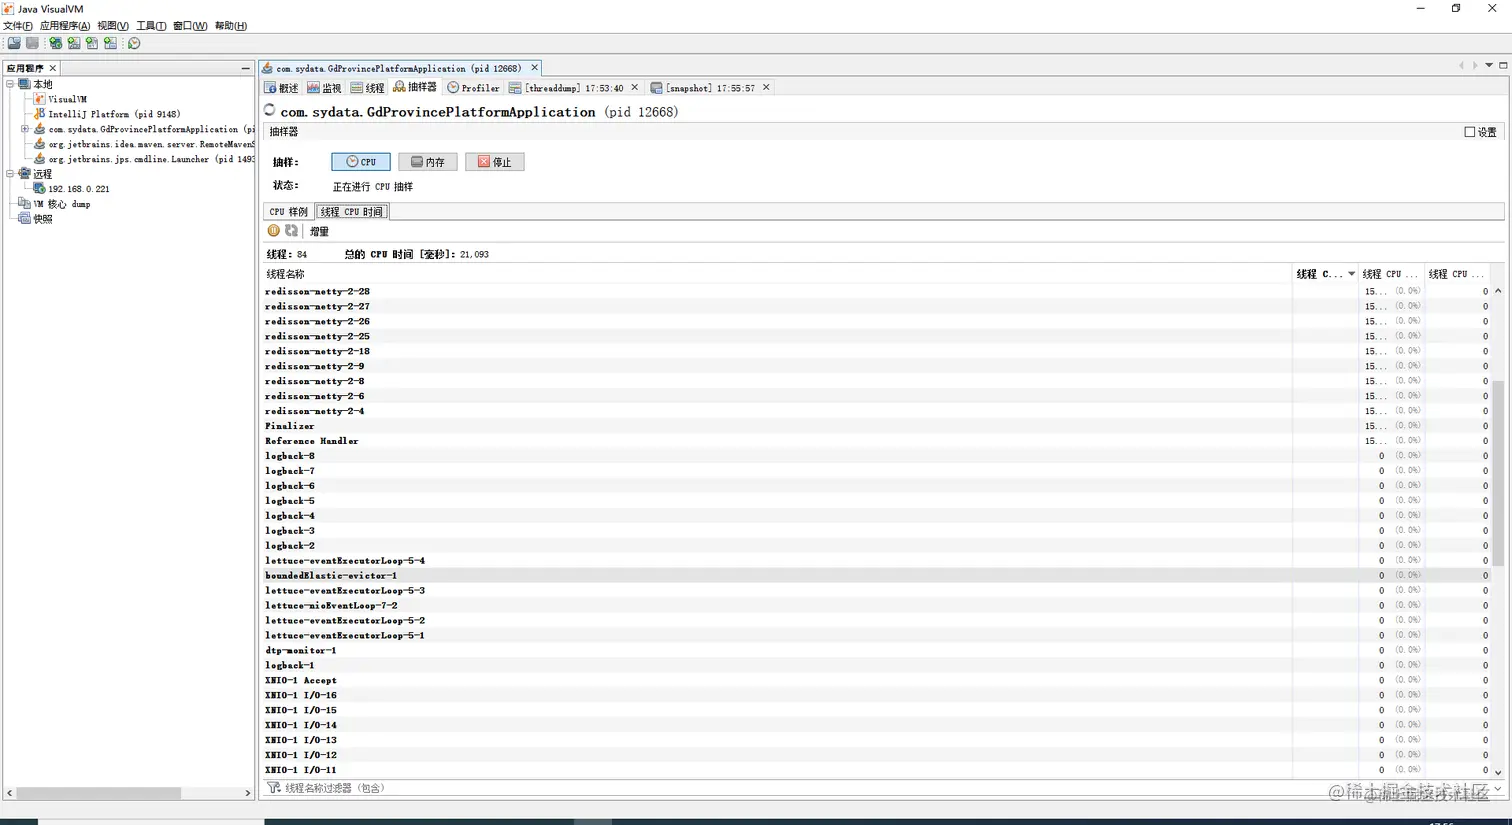Screen dimensions: 1512x825
Task: Open the 视图 menu
Action: click(112, 26)
